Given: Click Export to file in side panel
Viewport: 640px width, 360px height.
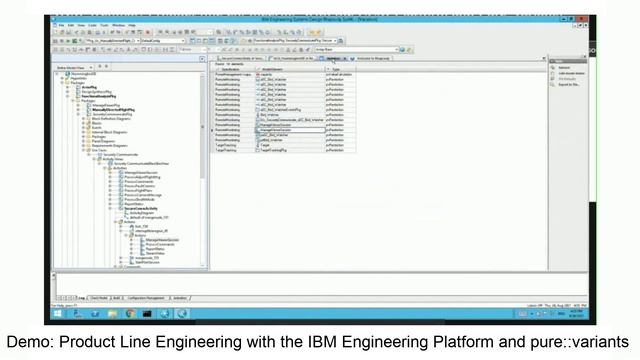Looking at the screenshot, I should [x=569, y=84].
